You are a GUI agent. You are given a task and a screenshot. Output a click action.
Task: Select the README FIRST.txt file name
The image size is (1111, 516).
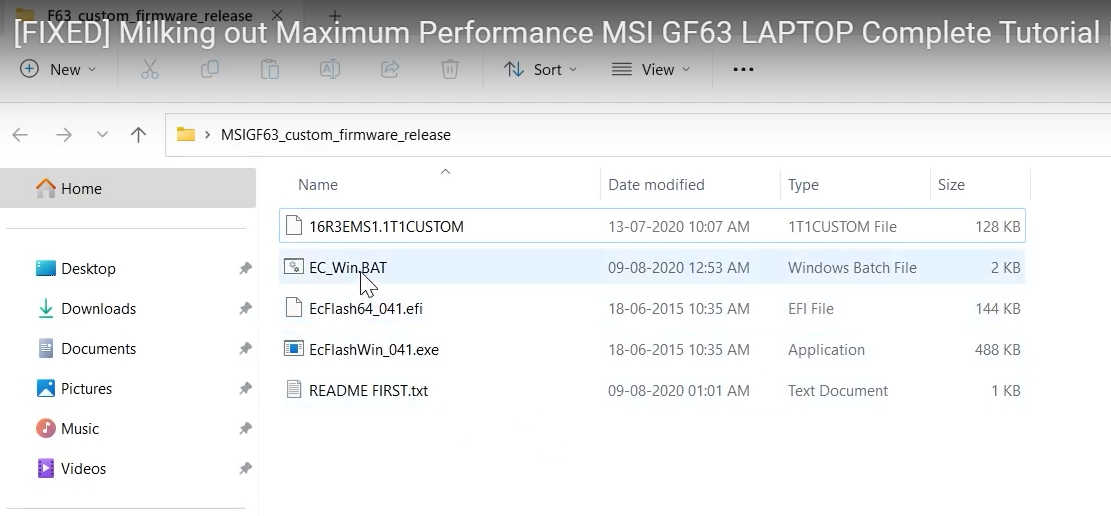(368, 391)
